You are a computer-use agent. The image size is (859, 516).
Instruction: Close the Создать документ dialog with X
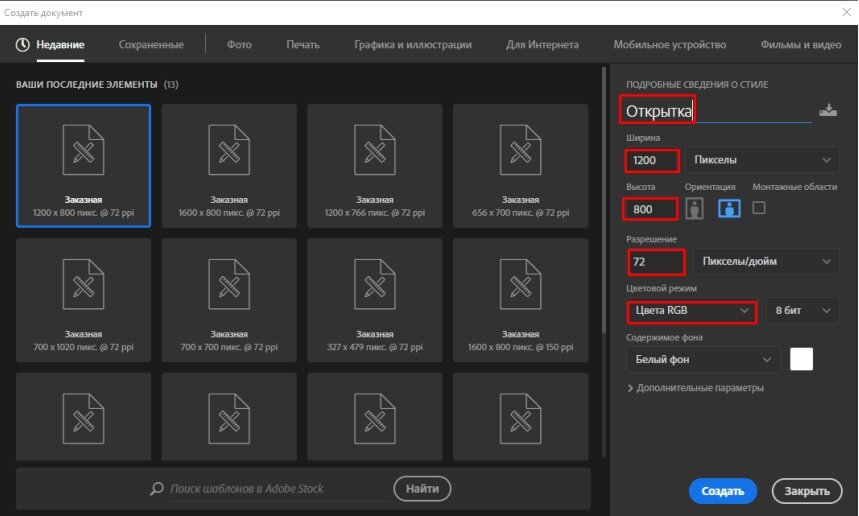846,12
